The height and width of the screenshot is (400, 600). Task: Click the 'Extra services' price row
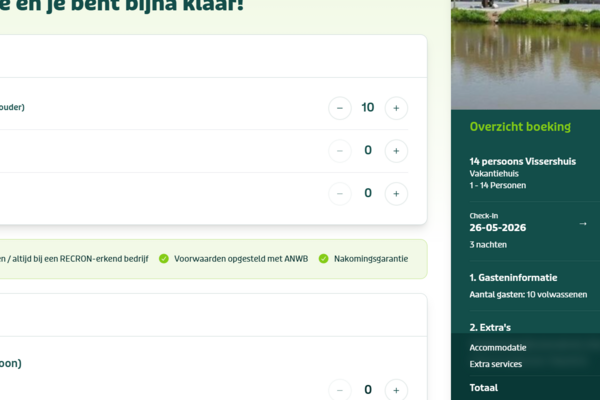pos(535,364)
